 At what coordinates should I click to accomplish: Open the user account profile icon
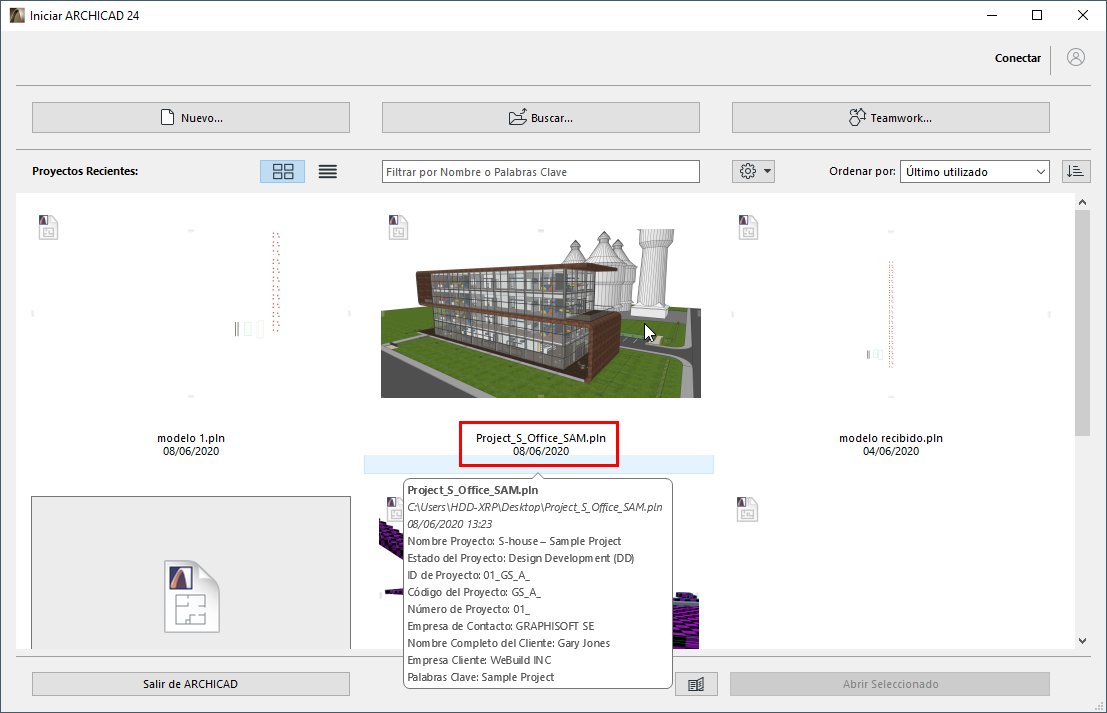1076,57
